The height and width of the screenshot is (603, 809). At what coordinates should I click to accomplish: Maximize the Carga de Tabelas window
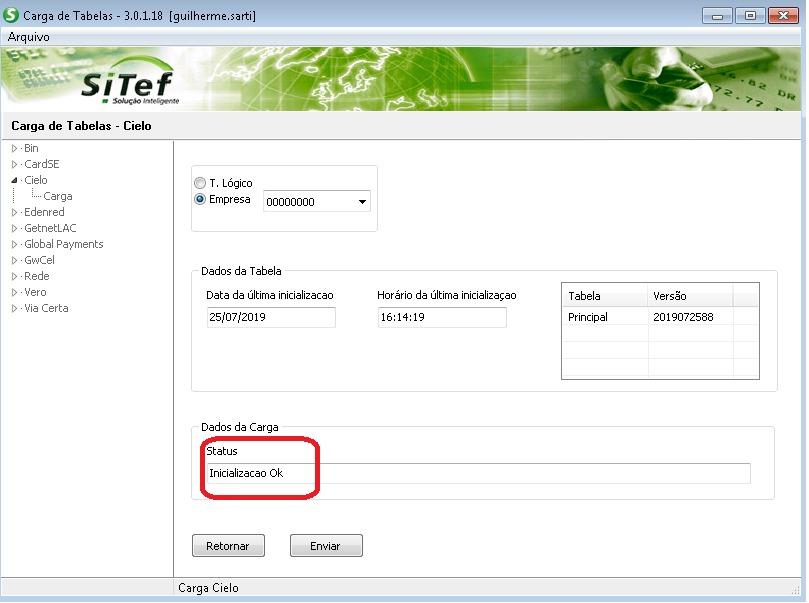(x=750, y=15)
